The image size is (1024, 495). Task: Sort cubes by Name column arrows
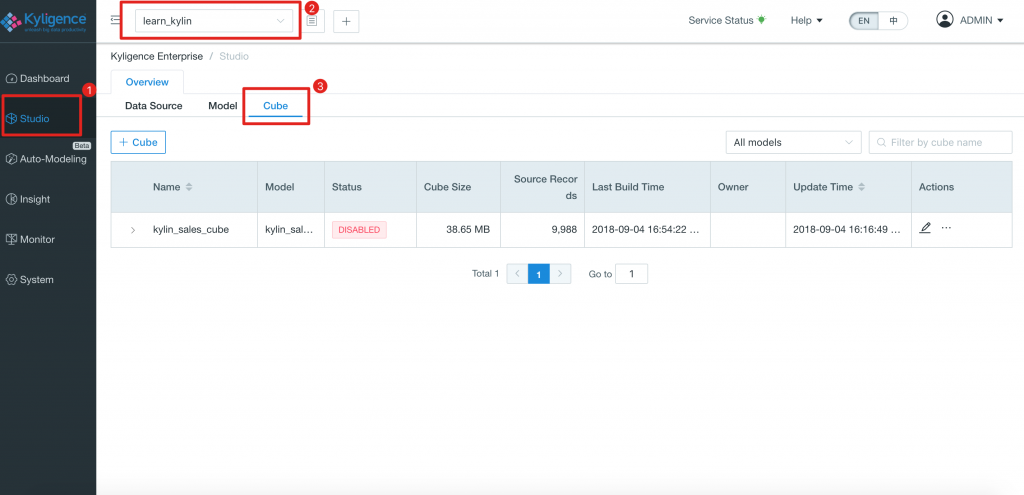189,187
